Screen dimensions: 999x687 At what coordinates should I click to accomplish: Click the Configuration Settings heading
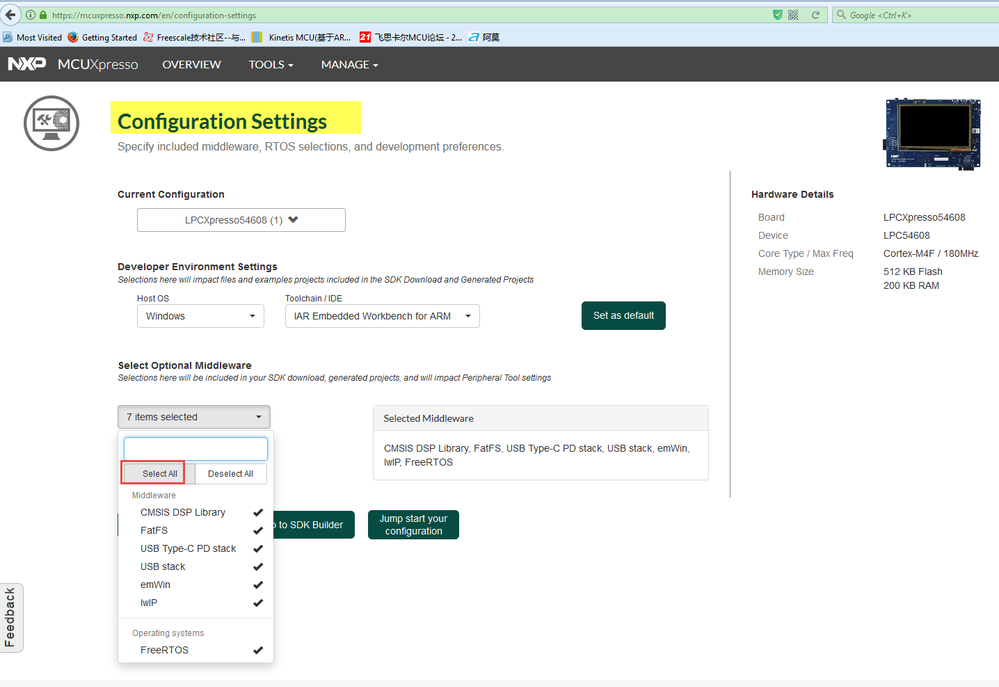click(222, 121)
